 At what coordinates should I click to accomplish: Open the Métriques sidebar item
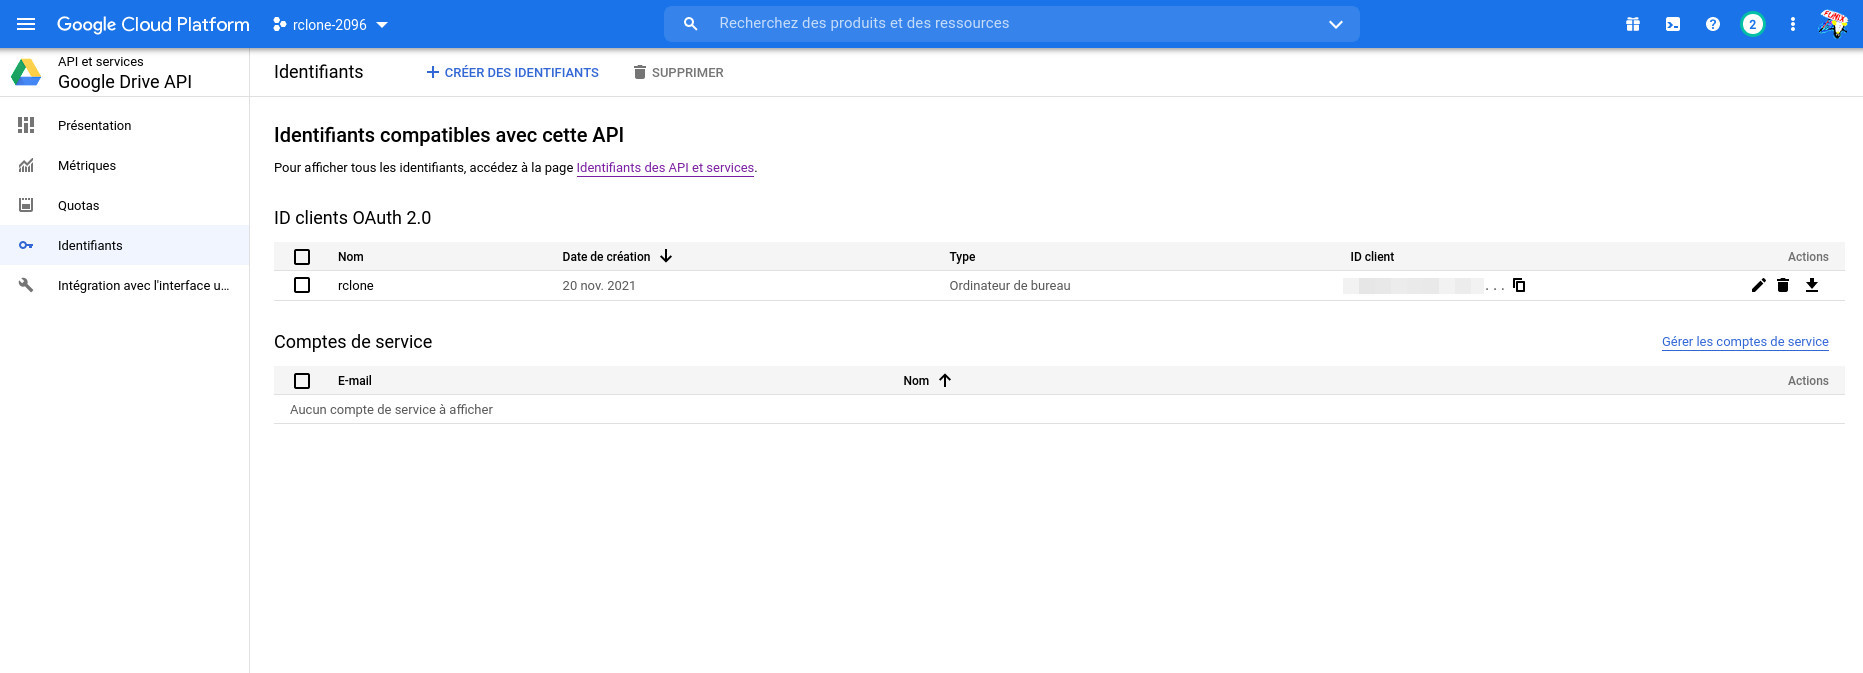click(125, 165)
